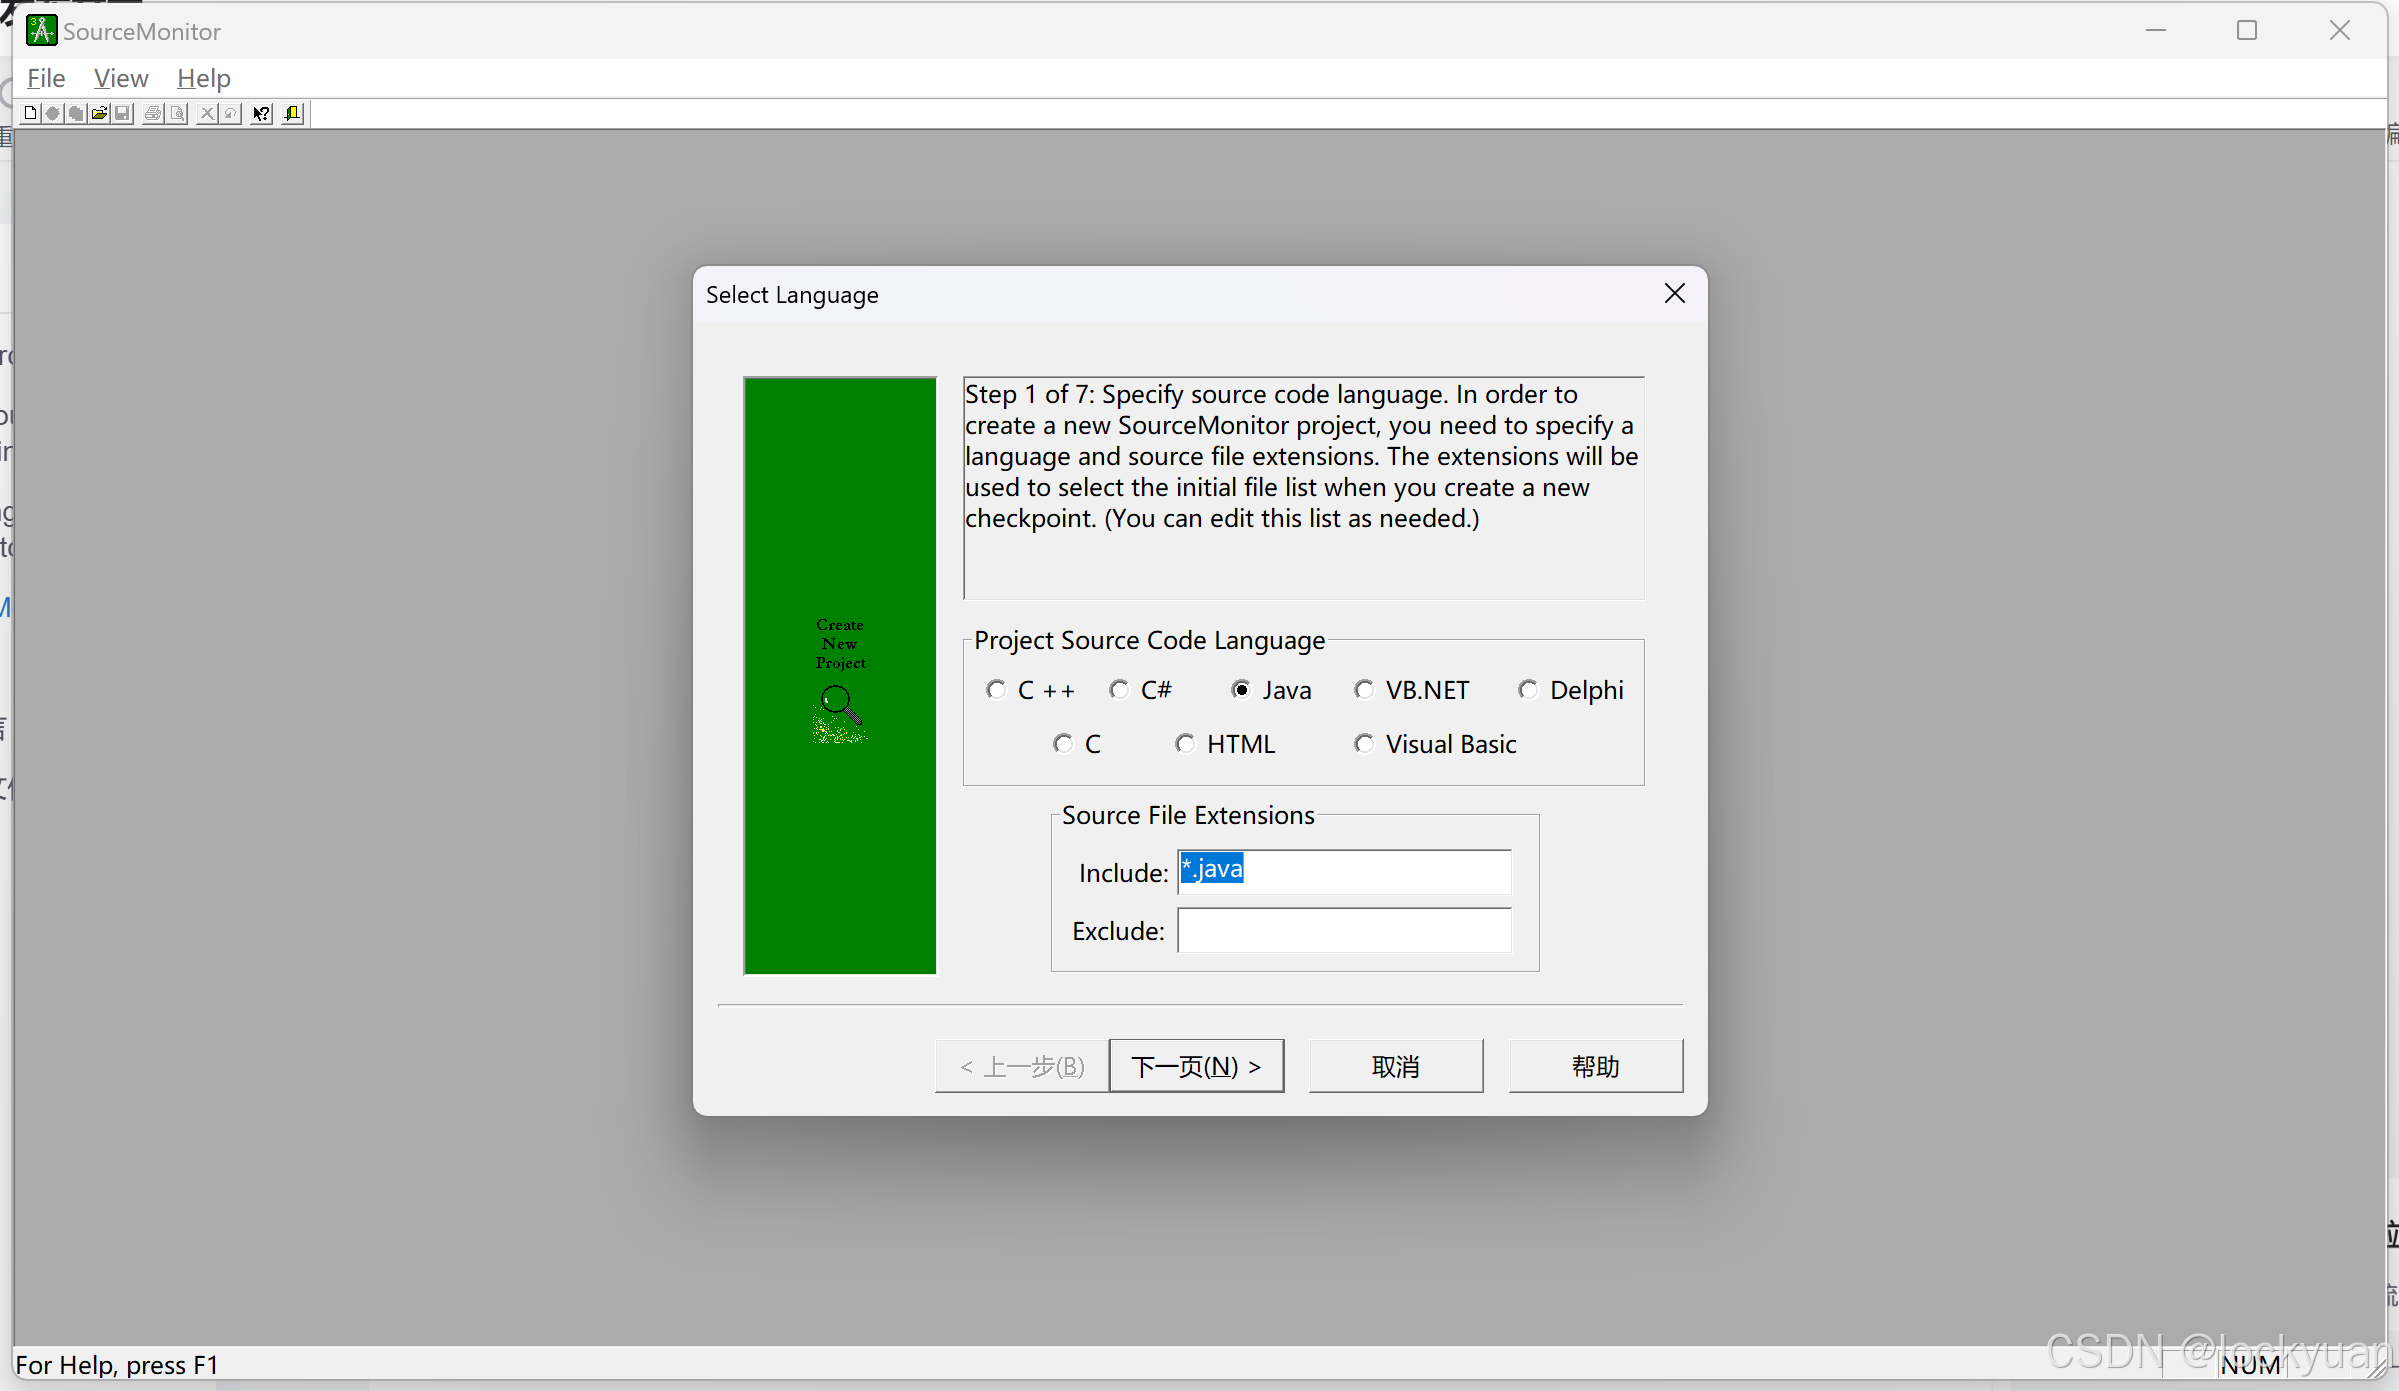2399x1391 pixels.
Task: Click the Exclude extensions input field
Action: click(1343, 931)
